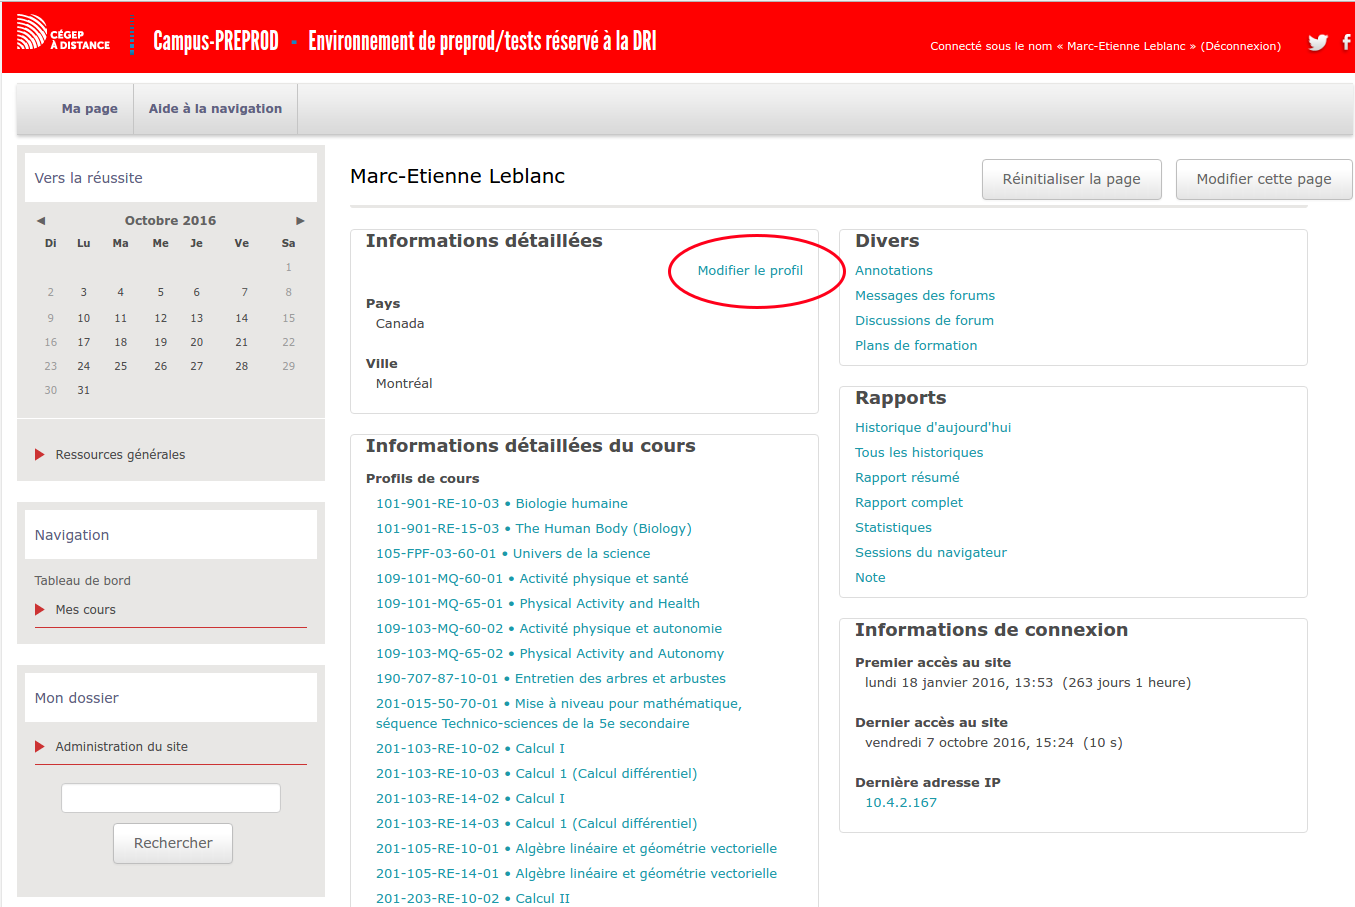Go to next month in calendar
Screen dimensions: 1355x907
click(x=300, y=221)
